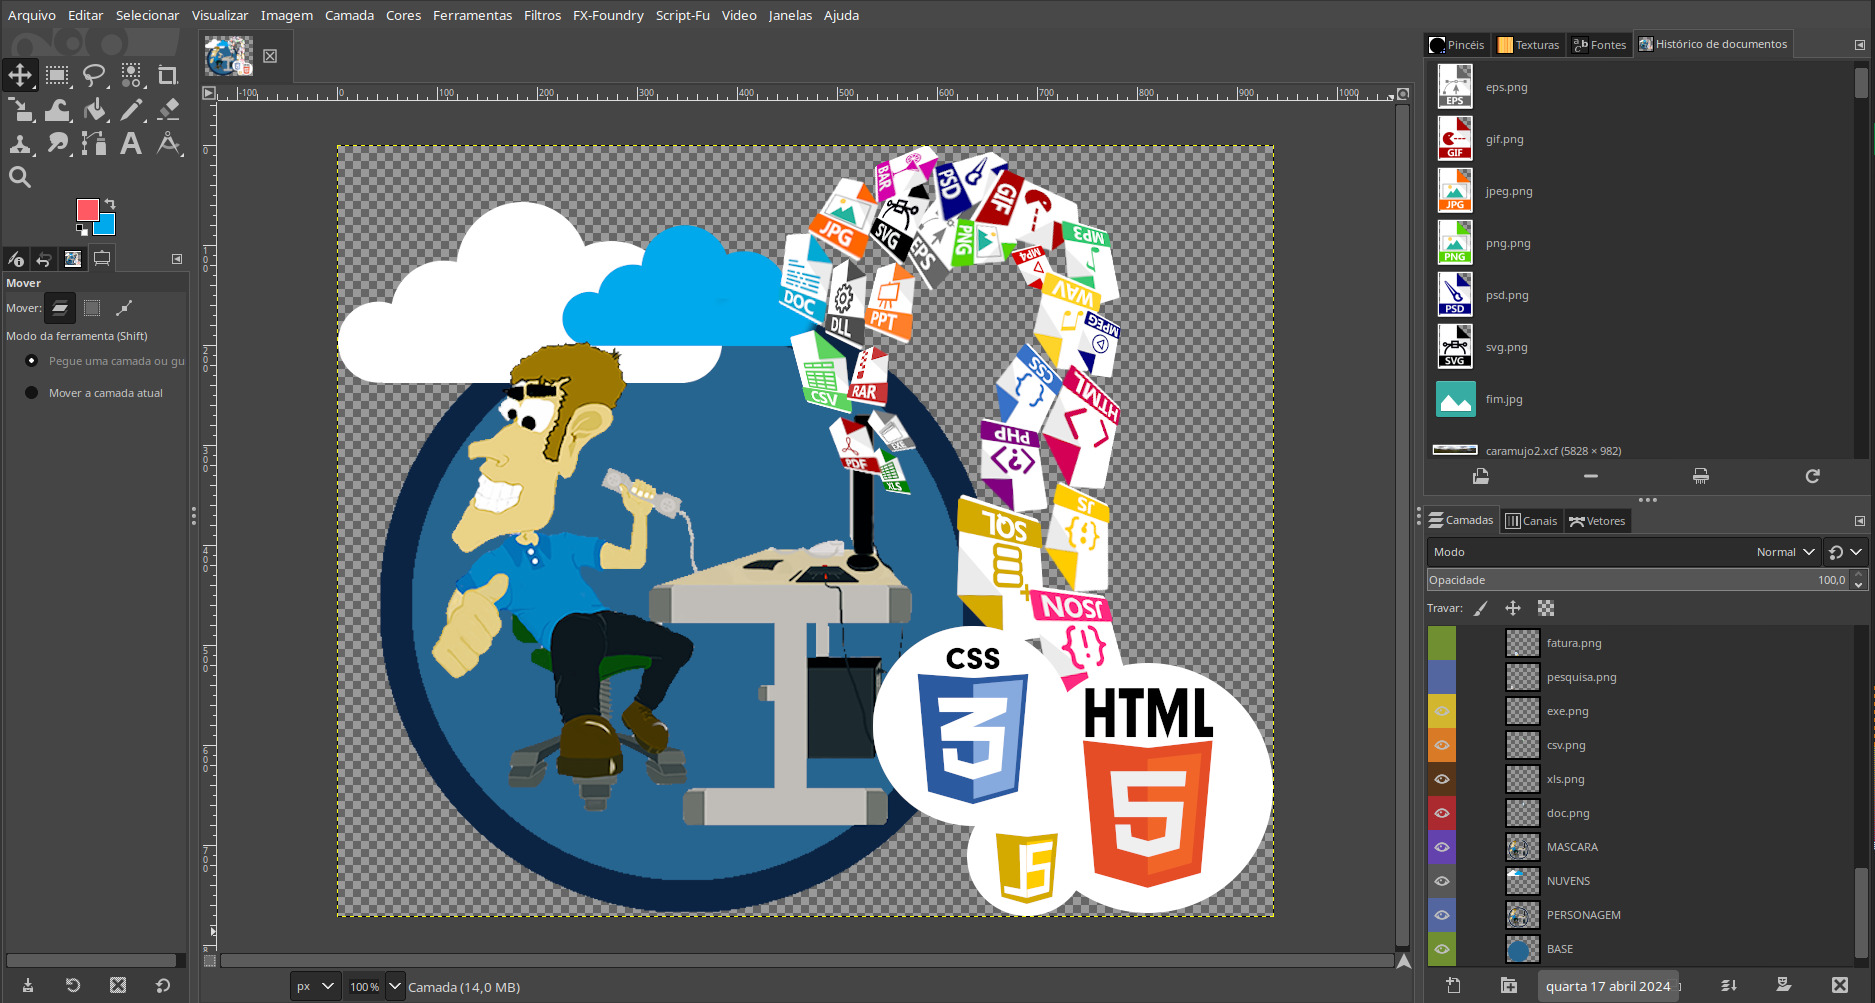Viewport: 1875px width, 1003px height.
Task: Select 'Mover a camada atual' radio option
Action: pyautogui.click(x=32, y=393)
